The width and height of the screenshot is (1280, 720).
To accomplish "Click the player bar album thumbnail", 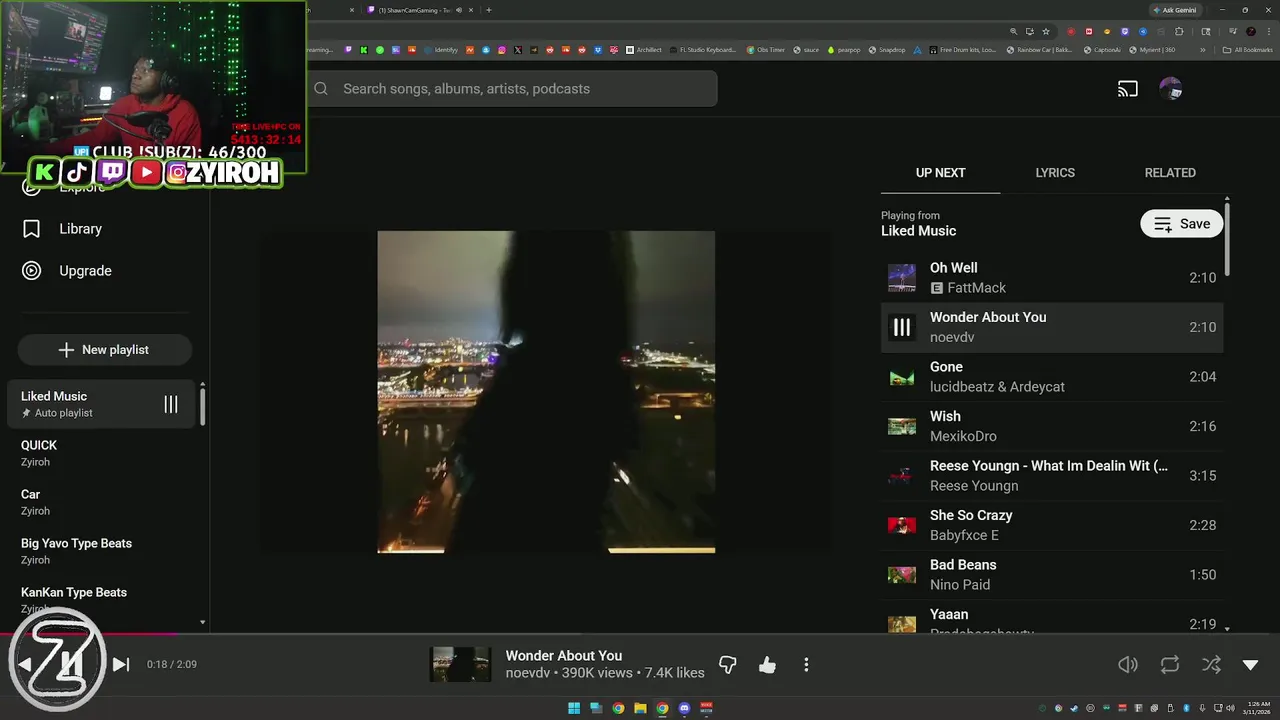I will point(460,665).
